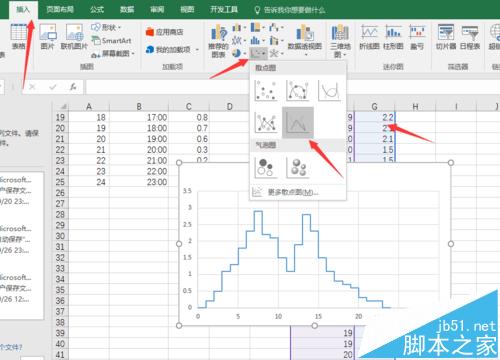This screenshot has height=360, width=500.
Task: Switch to the 数据 Data tab
Action: [x=127, y=9]
